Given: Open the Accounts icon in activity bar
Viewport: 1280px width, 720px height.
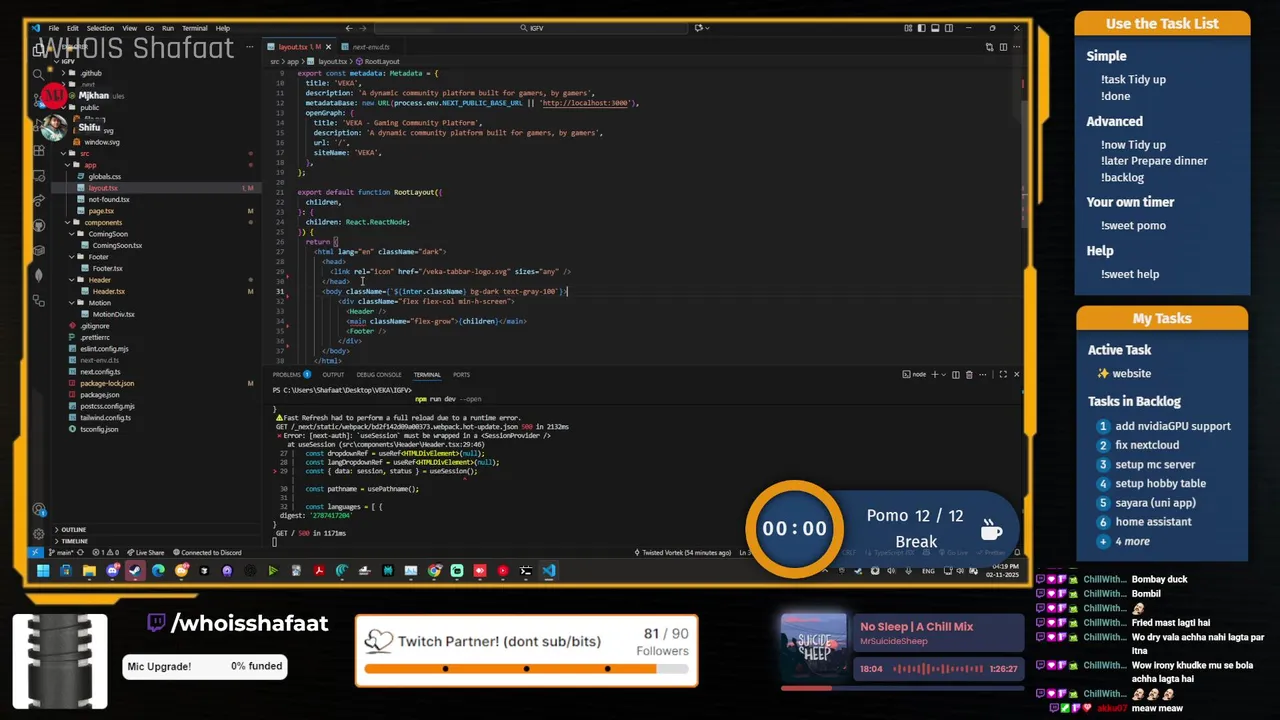Looking at the screenshot, I should click(x=38, y=510).
